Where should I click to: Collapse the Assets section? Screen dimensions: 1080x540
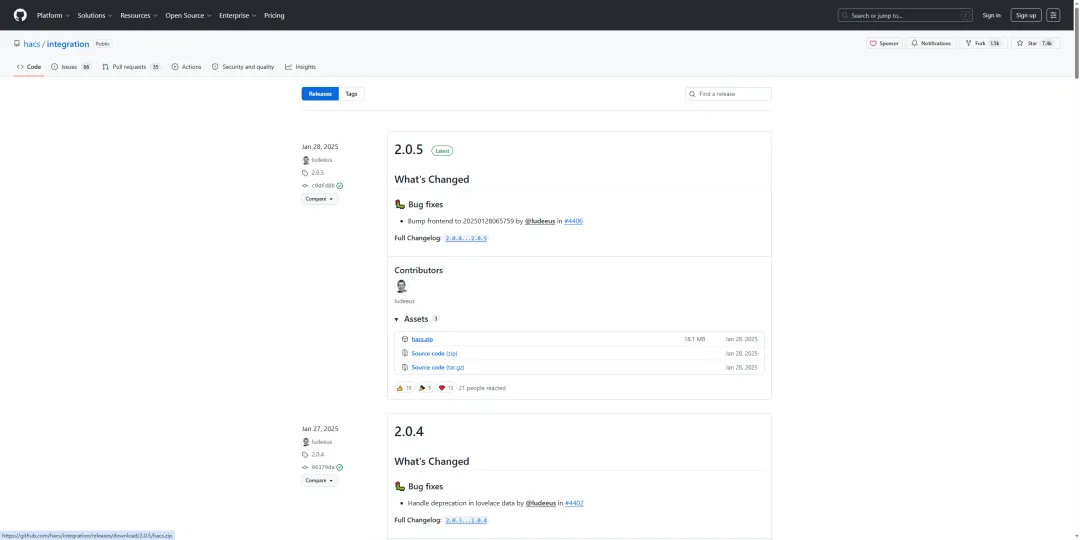(x=417, y=319)
